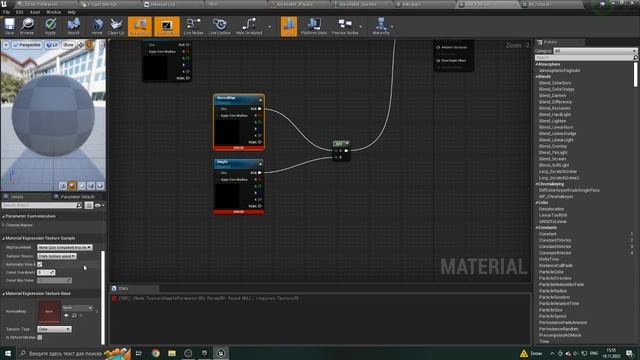
Task: Open the preview viewport options arrow
Action: [6, 44]
